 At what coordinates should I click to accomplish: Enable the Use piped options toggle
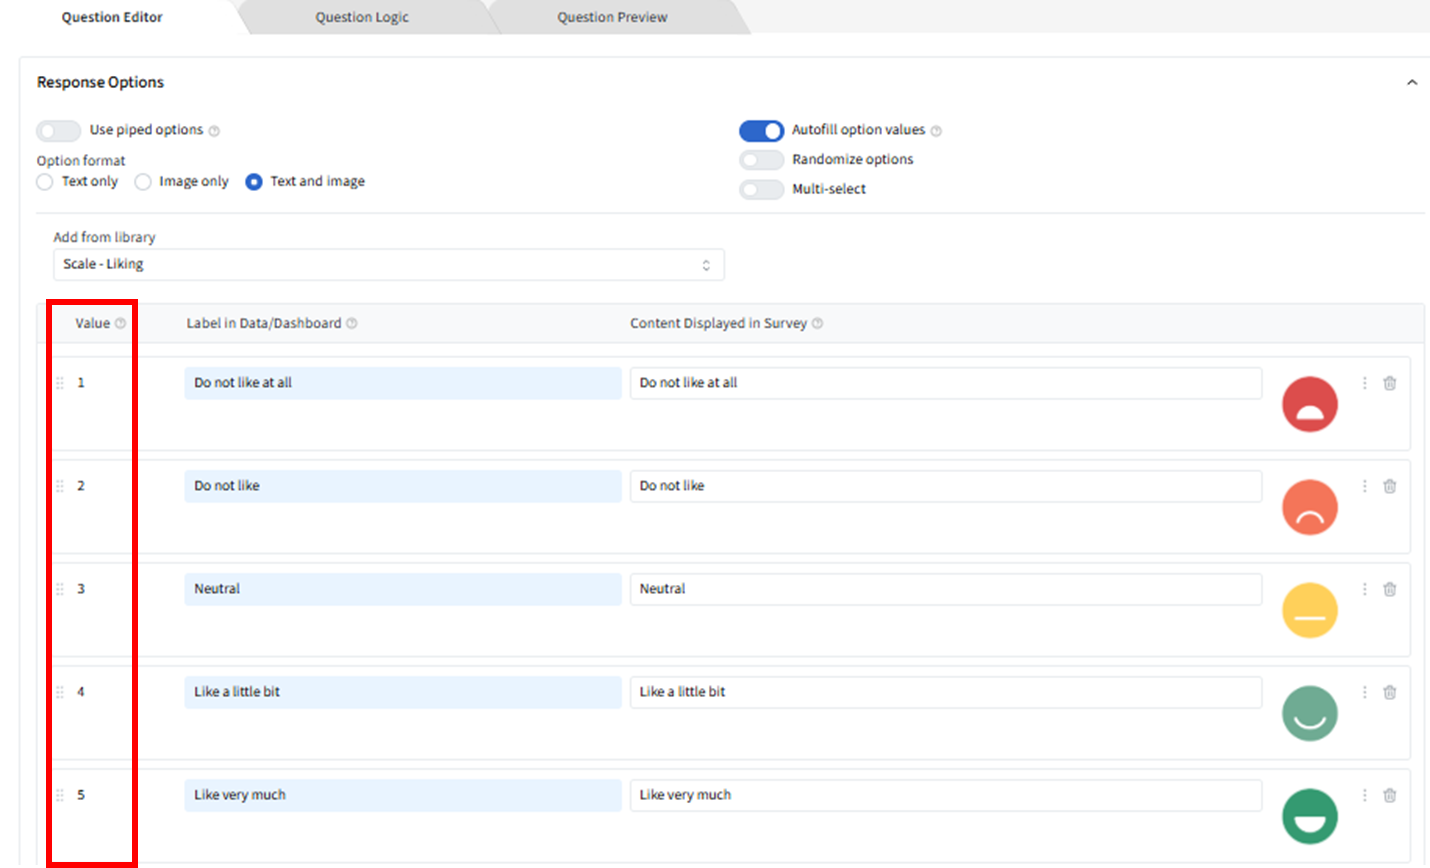[x=58, y=131]
